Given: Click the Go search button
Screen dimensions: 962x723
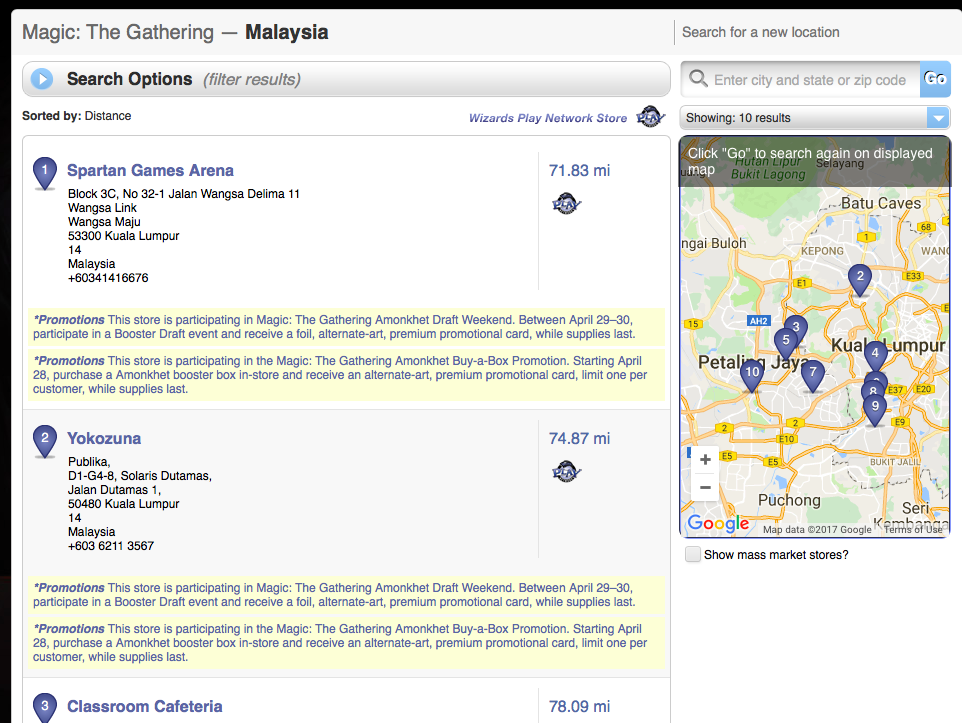Looking at the screenshot, I should point(935,79).
